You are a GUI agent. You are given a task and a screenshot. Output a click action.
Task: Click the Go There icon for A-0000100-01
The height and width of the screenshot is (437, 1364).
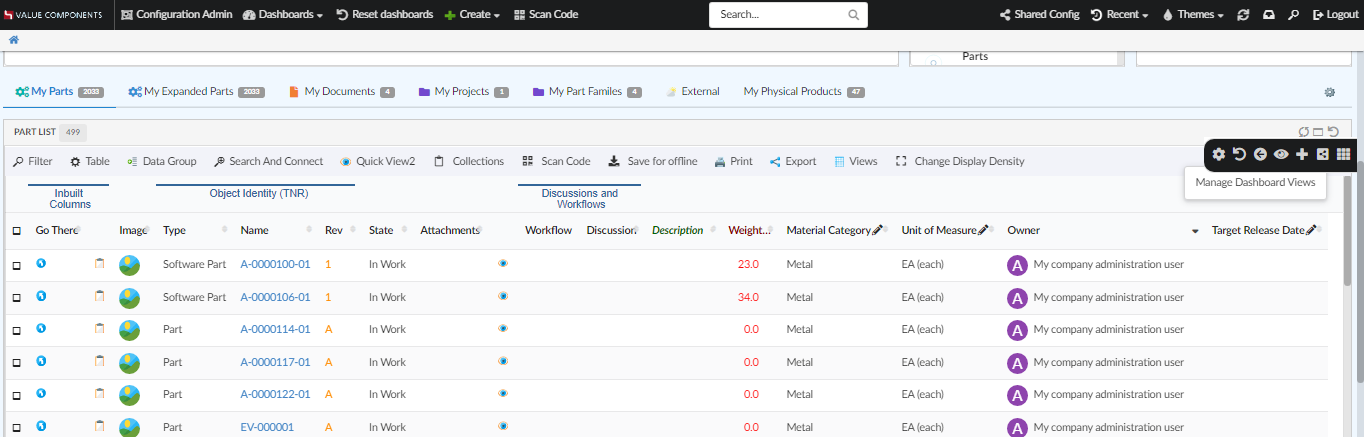click(x=41, y=264)
